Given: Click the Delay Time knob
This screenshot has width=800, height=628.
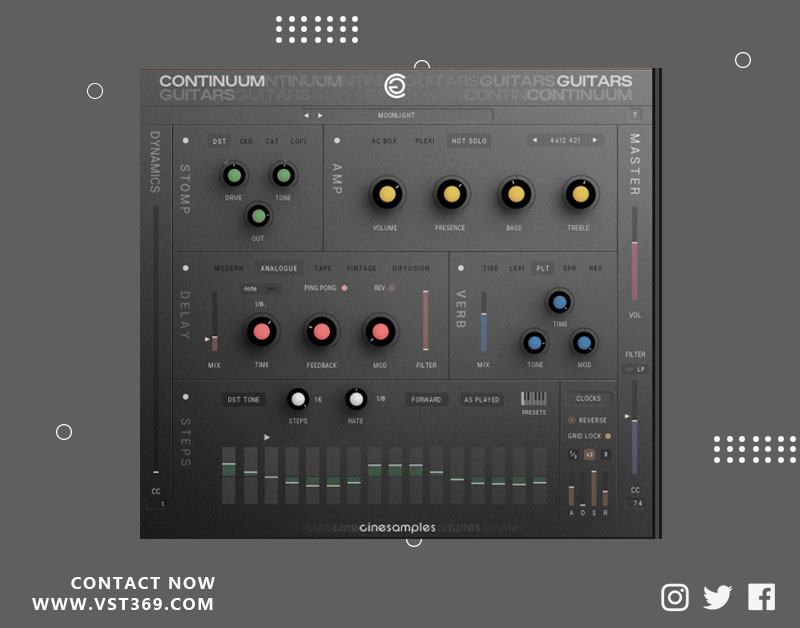Looking at the screenshot, I should click(x=261, y=332).
